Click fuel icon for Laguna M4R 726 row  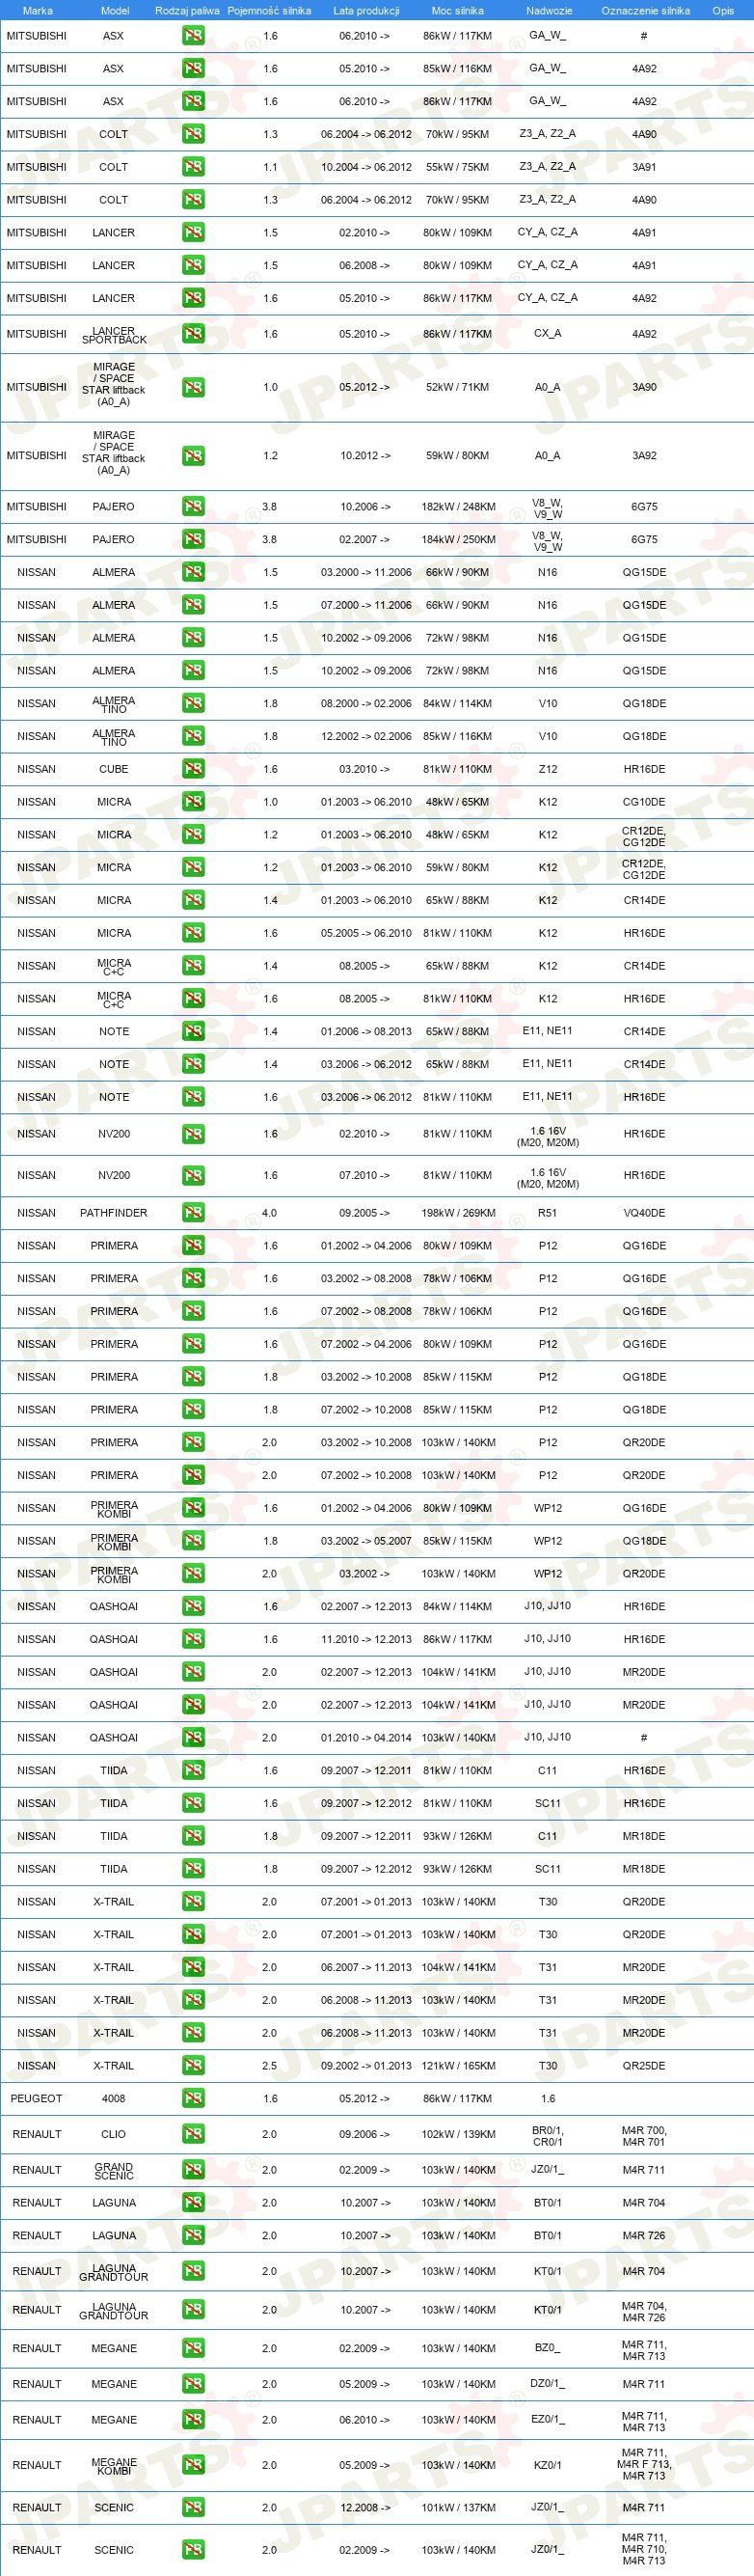[x=193, y=2237]
